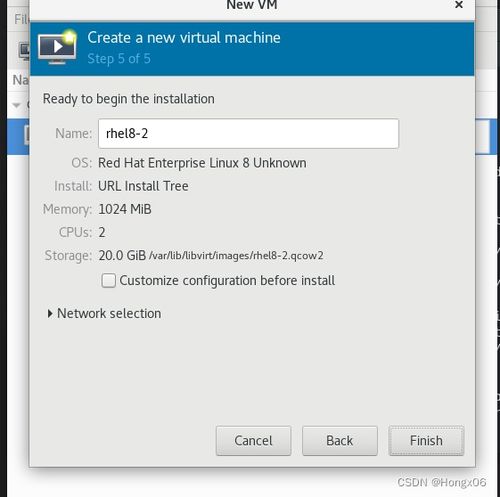Click the Finish button
This screenshot has width=500, height=497.
click(426, 441)
